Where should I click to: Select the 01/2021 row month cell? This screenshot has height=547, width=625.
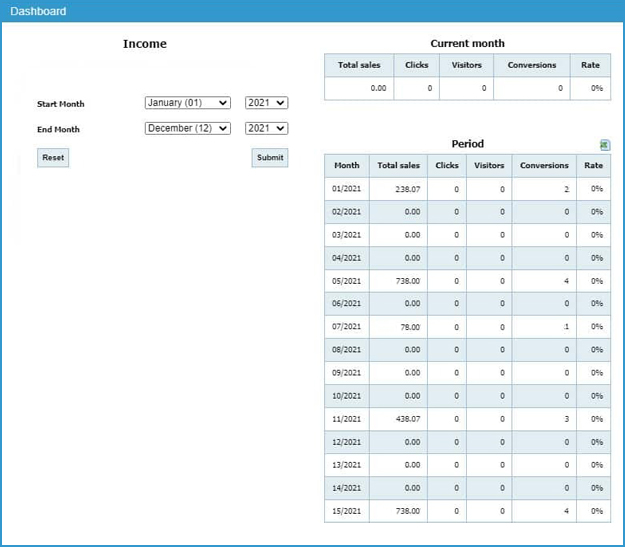click(345, 189)
